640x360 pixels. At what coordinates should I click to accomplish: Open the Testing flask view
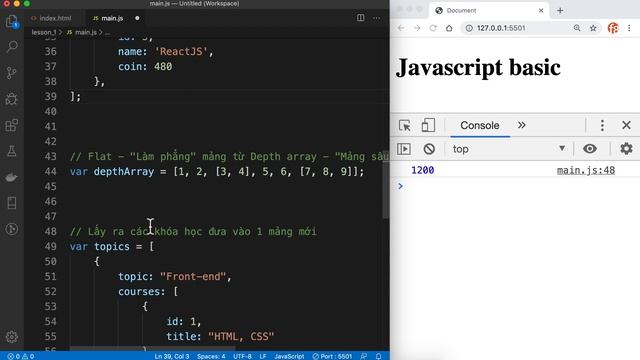click(x=12, y=151)
